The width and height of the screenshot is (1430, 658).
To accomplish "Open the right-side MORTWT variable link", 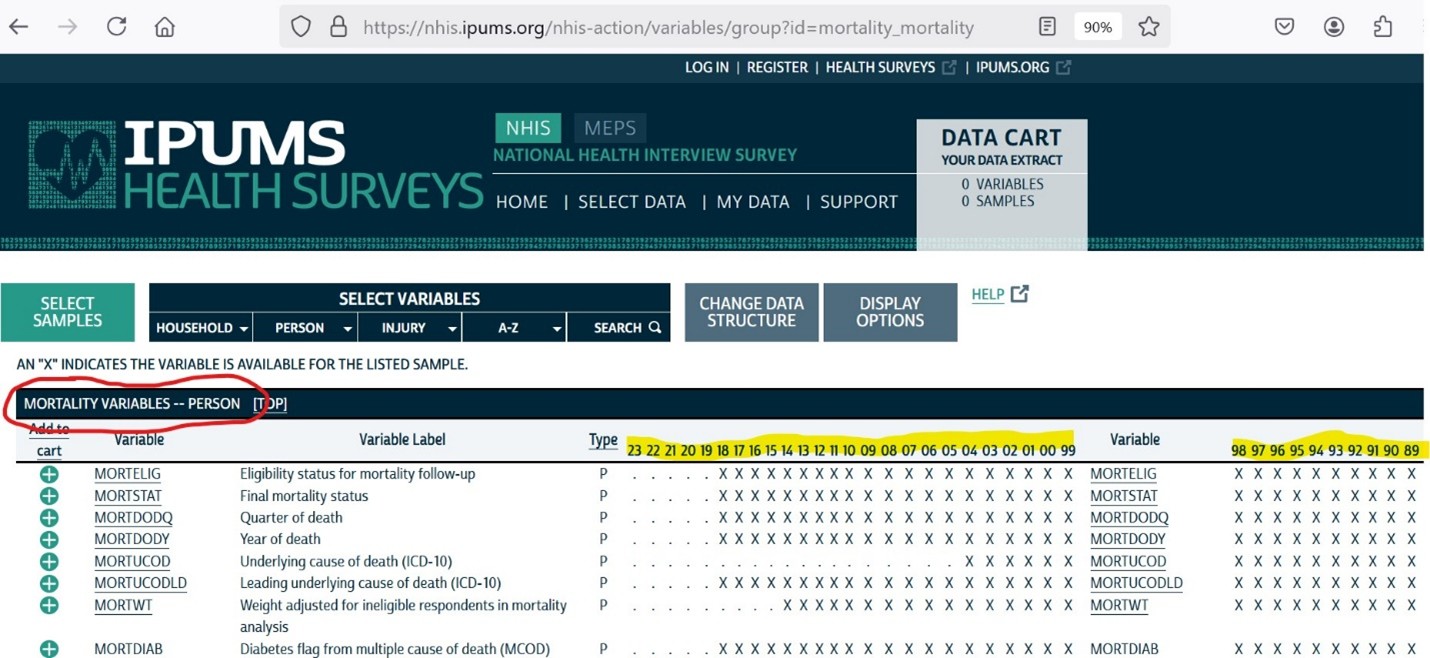I will click(x=1119, y=605).
